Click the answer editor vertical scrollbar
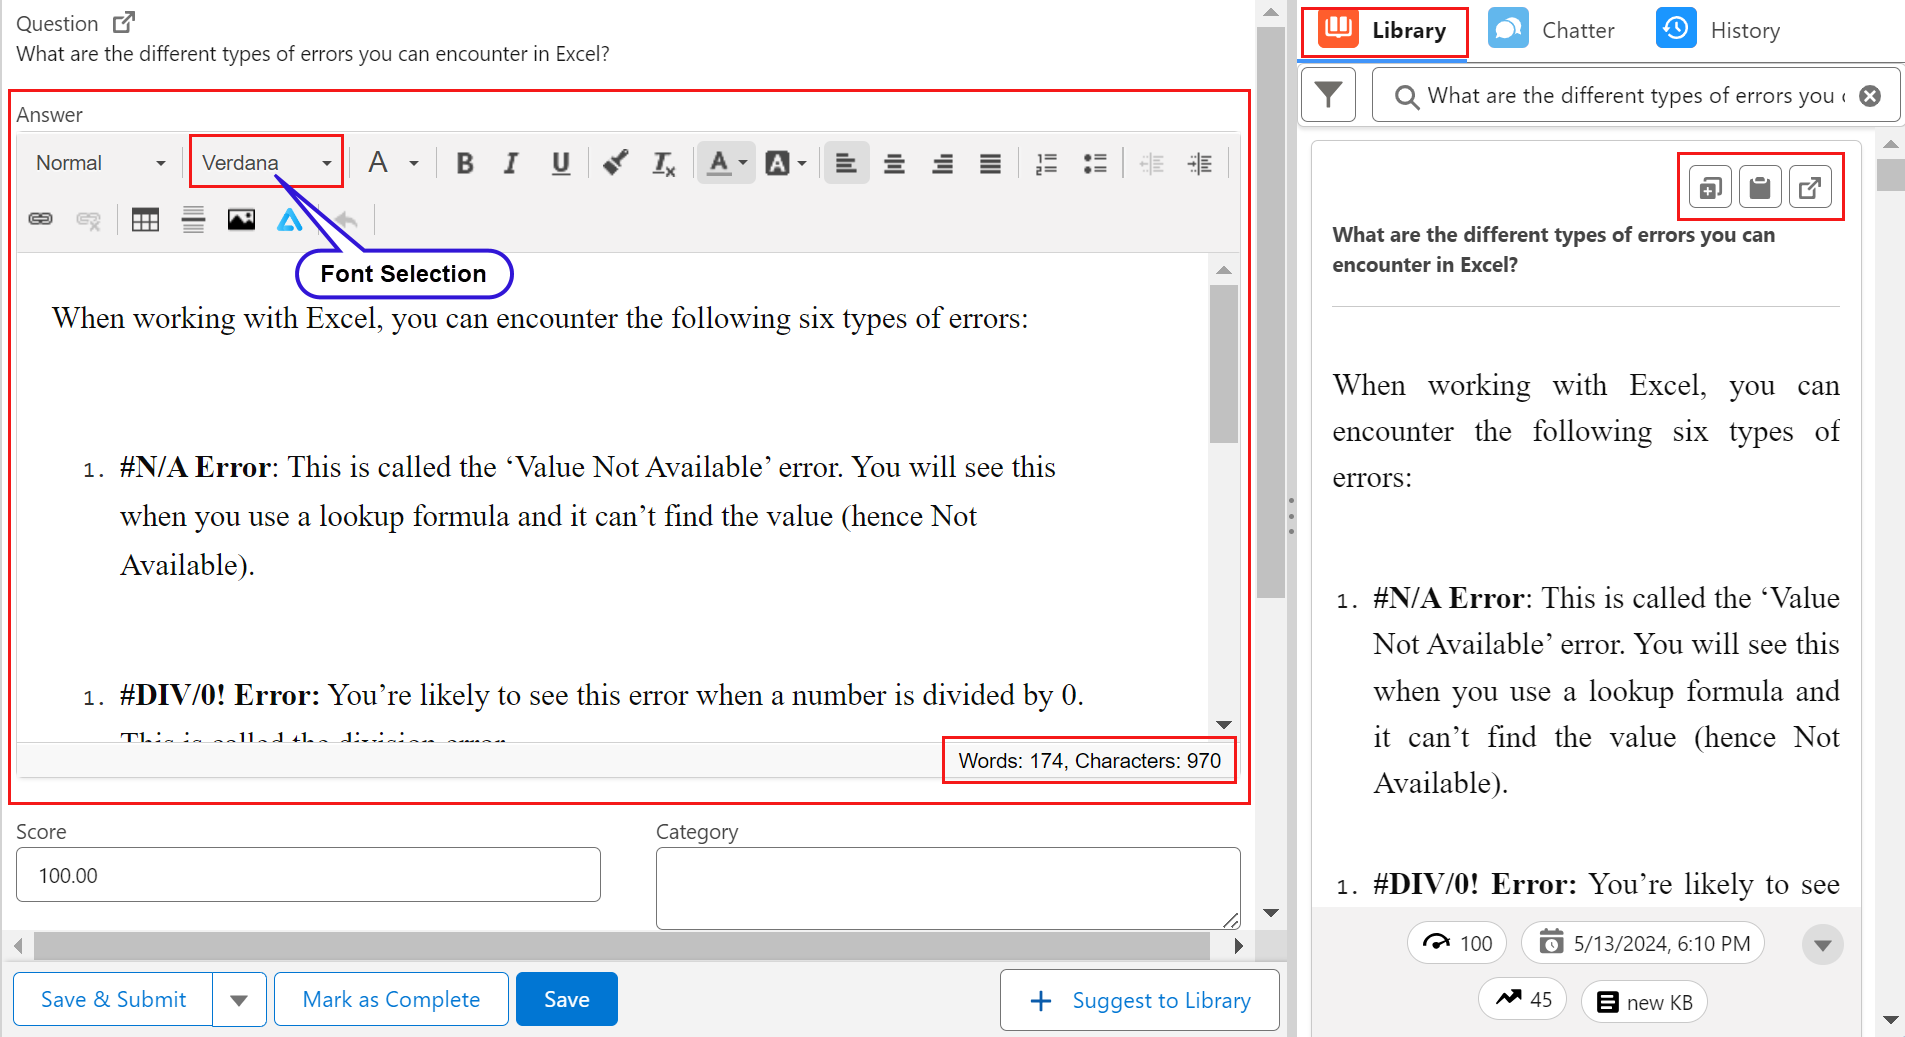 1223,364
